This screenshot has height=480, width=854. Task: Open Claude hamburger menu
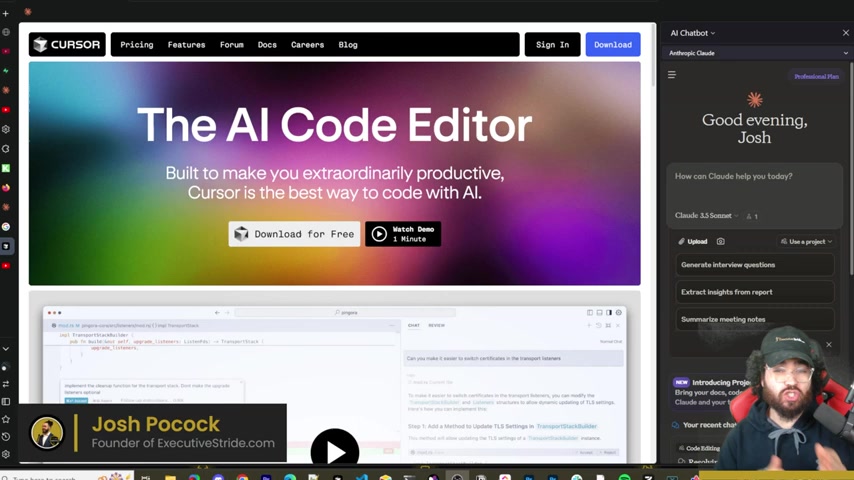point(672,75)
